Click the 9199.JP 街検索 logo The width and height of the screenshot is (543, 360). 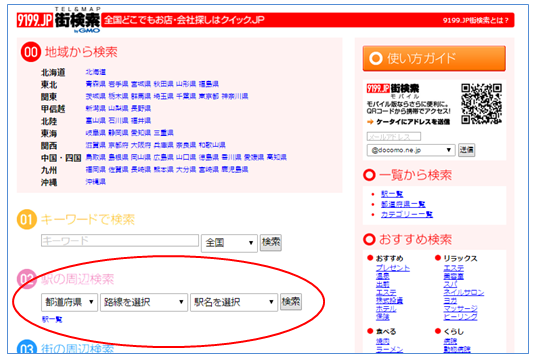coord(59,20)
